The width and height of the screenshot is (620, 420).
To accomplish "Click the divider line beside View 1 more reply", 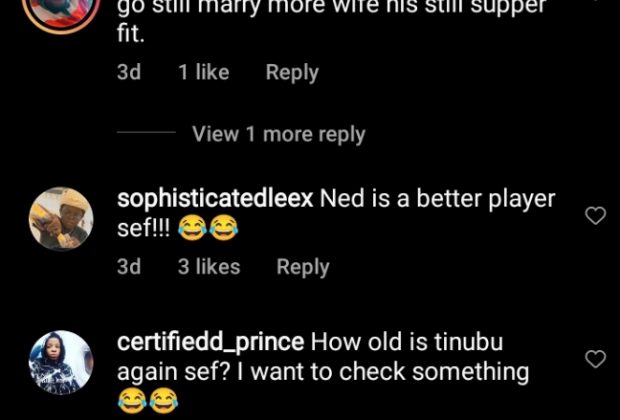I will click(x=146, y=134).
